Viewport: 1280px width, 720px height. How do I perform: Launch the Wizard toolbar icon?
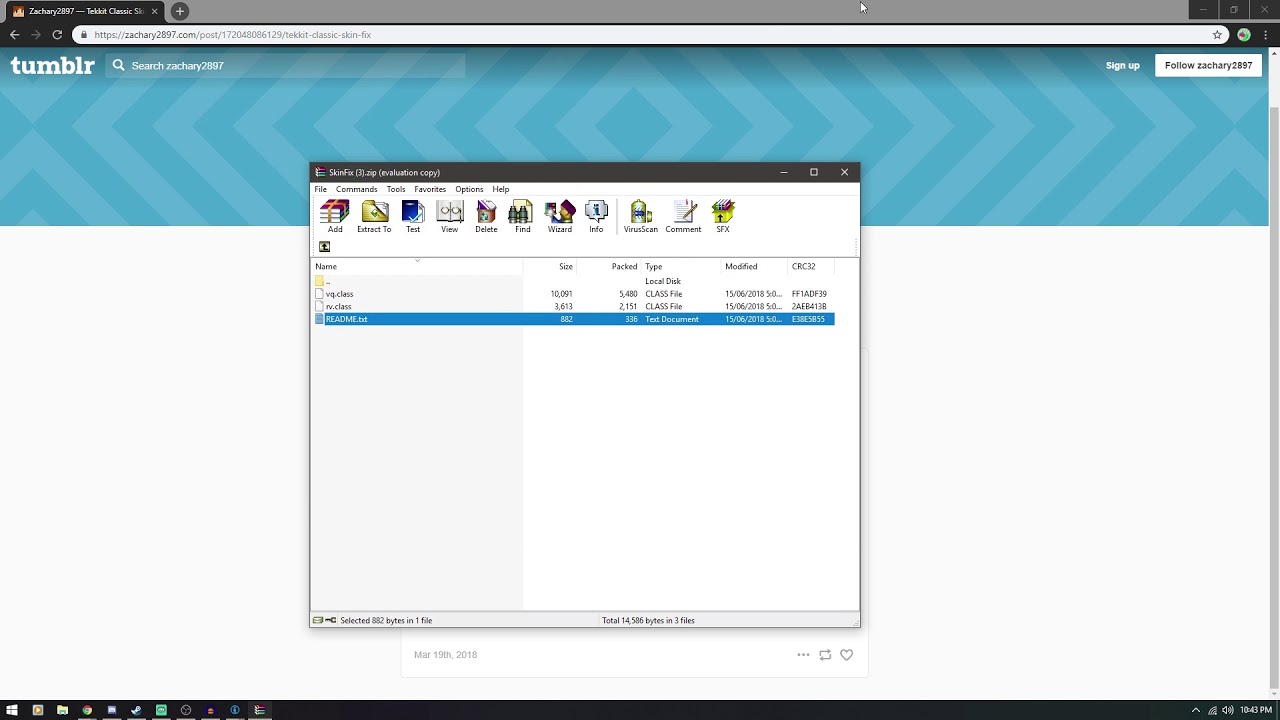click(x=560, y=217)
